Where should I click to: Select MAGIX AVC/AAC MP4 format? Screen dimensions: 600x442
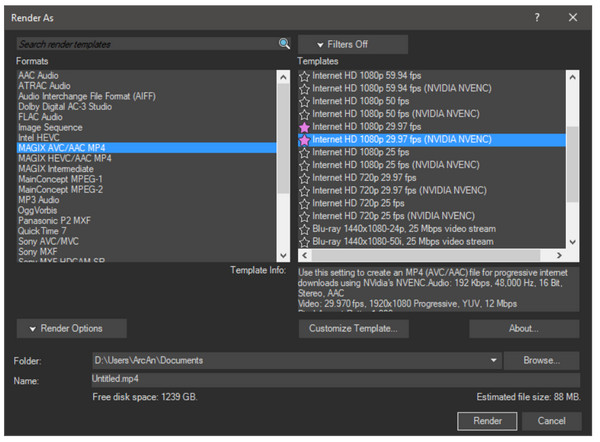[147, 148]
